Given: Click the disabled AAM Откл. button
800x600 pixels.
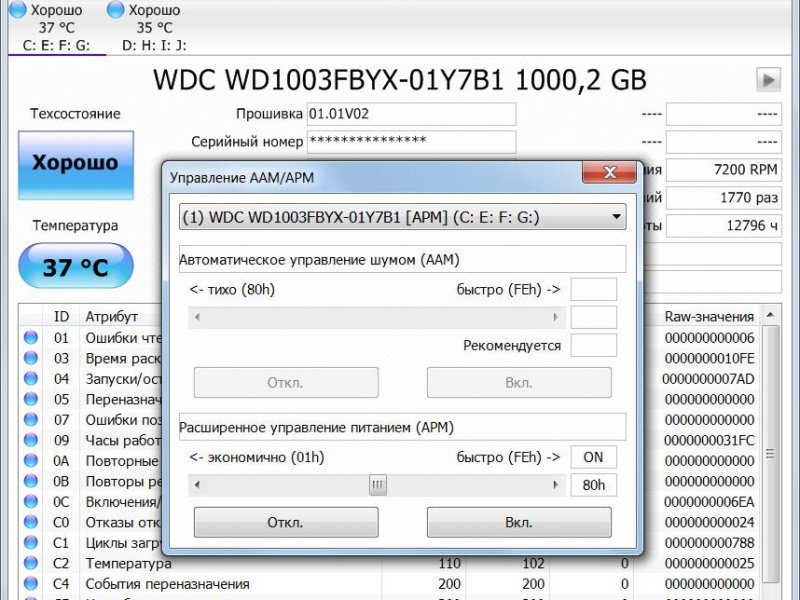Looking at the screenshot, I should 286,383.
